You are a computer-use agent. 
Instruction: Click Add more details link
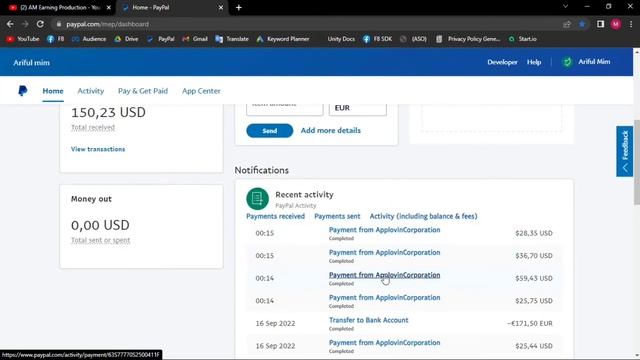tap(331, 131)
